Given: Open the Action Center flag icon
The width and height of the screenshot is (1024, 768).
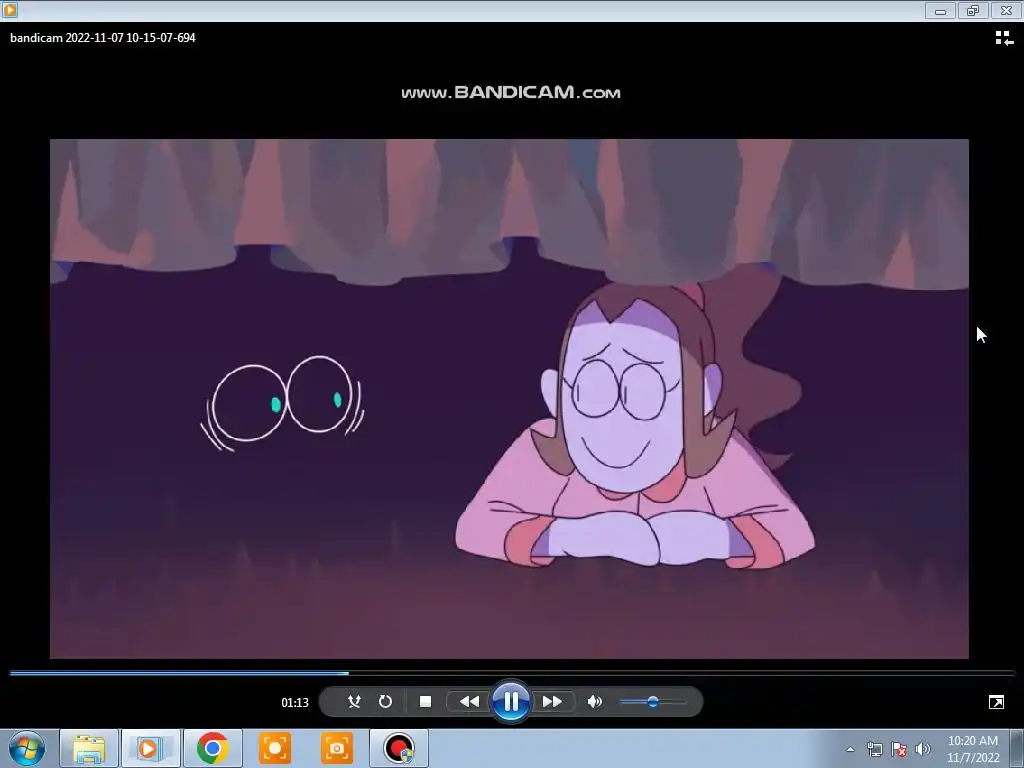Looking at the screenshot, I should [899, 749].
